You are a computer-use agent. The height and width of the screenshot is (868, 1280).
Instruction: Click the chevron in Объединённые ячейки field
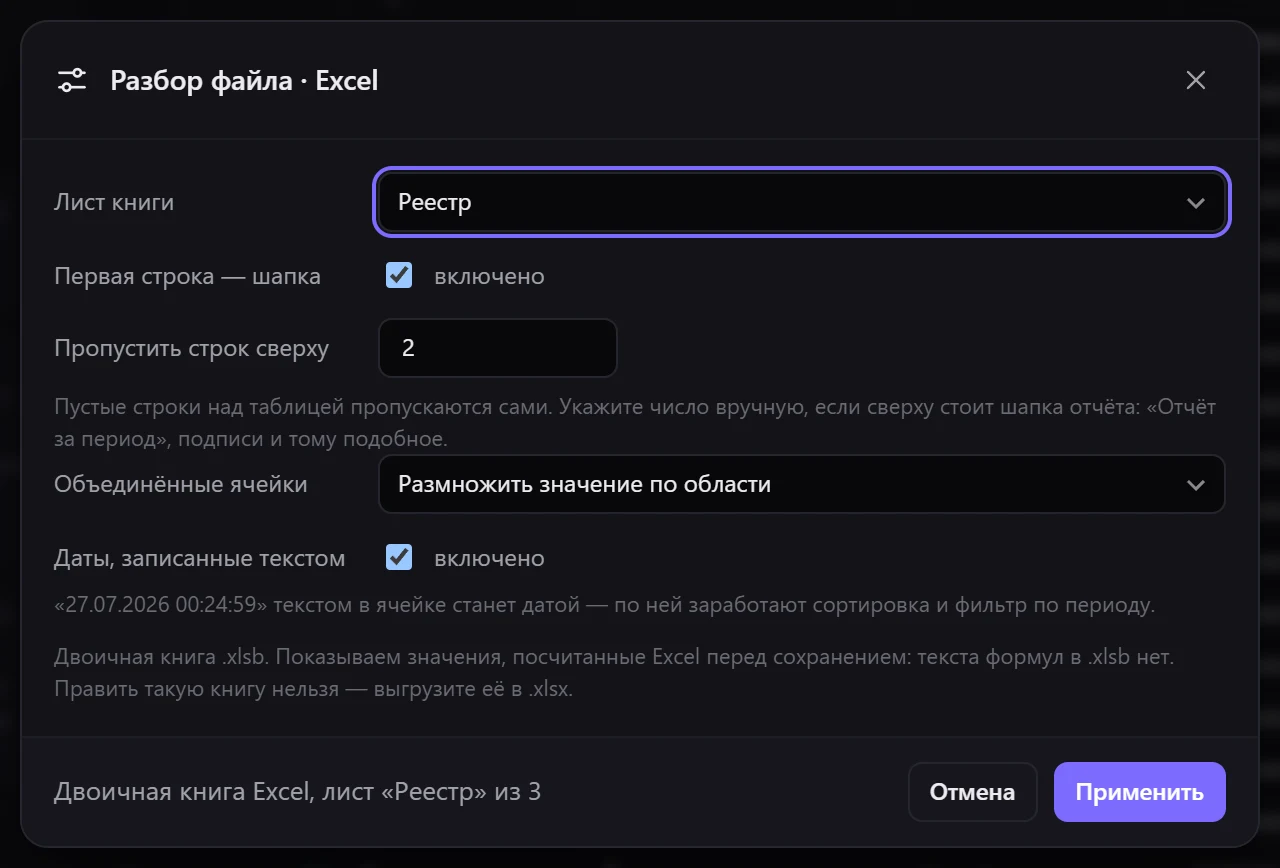coord(1195,485)
